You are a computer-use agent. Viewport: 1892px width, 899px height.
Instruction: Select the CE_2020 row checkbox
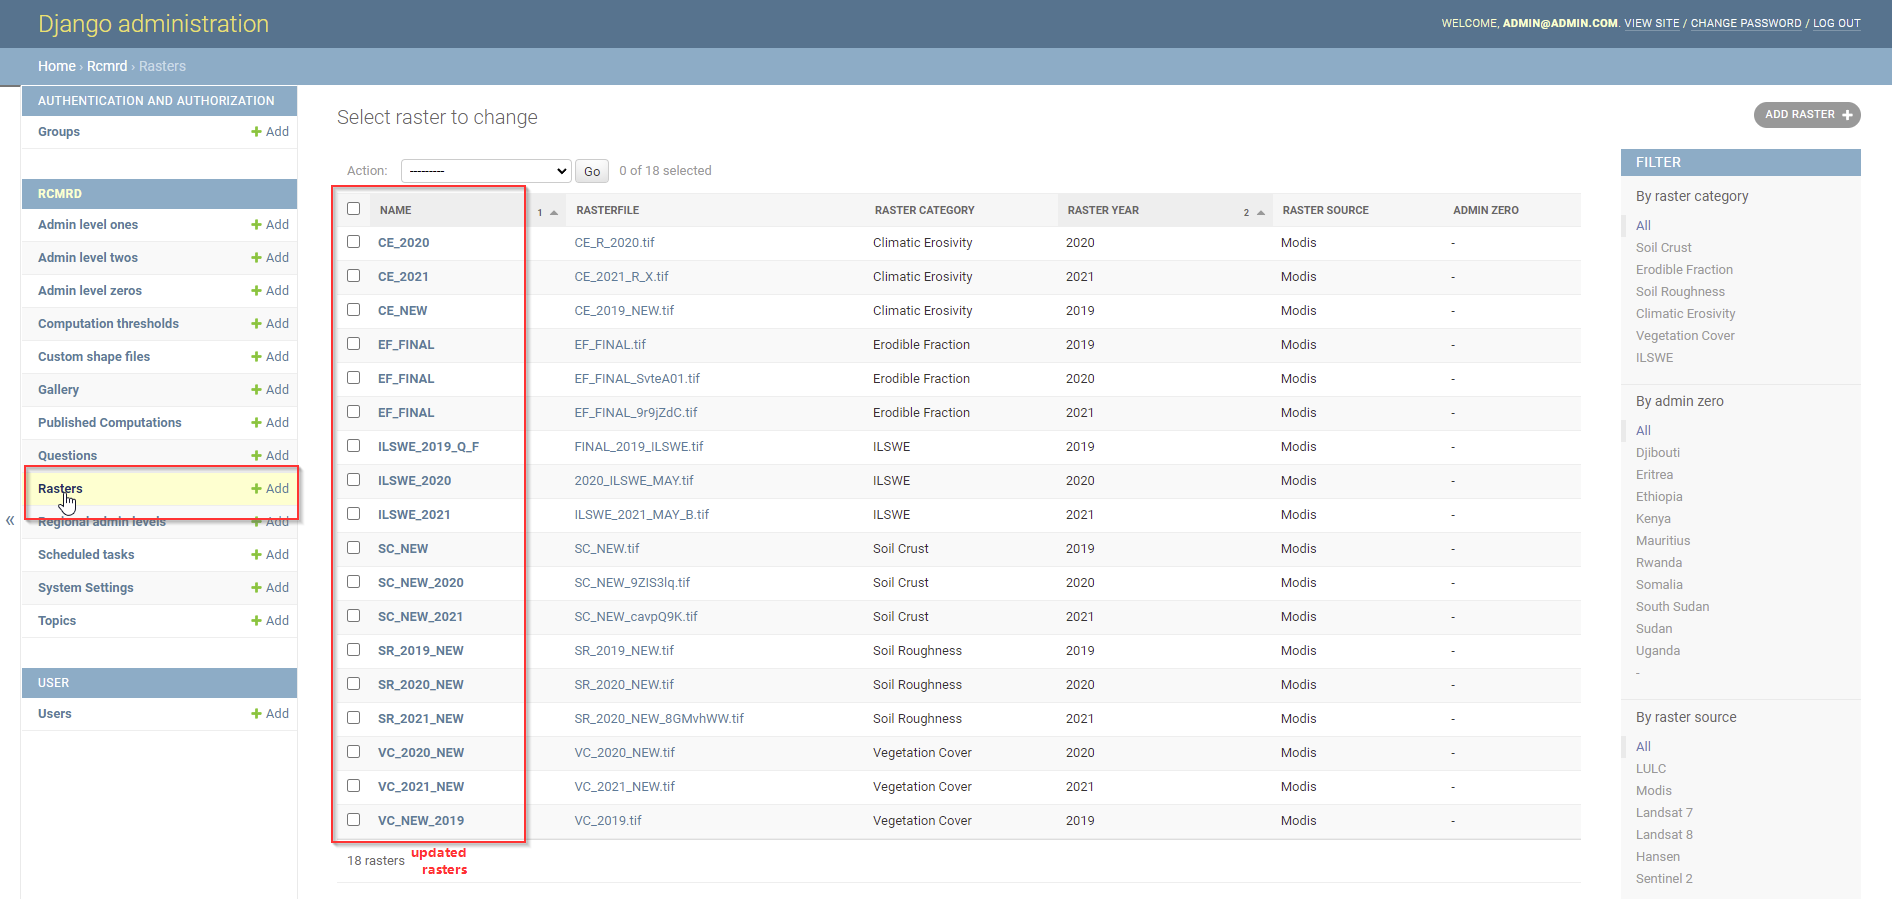(x=353, y=242)
